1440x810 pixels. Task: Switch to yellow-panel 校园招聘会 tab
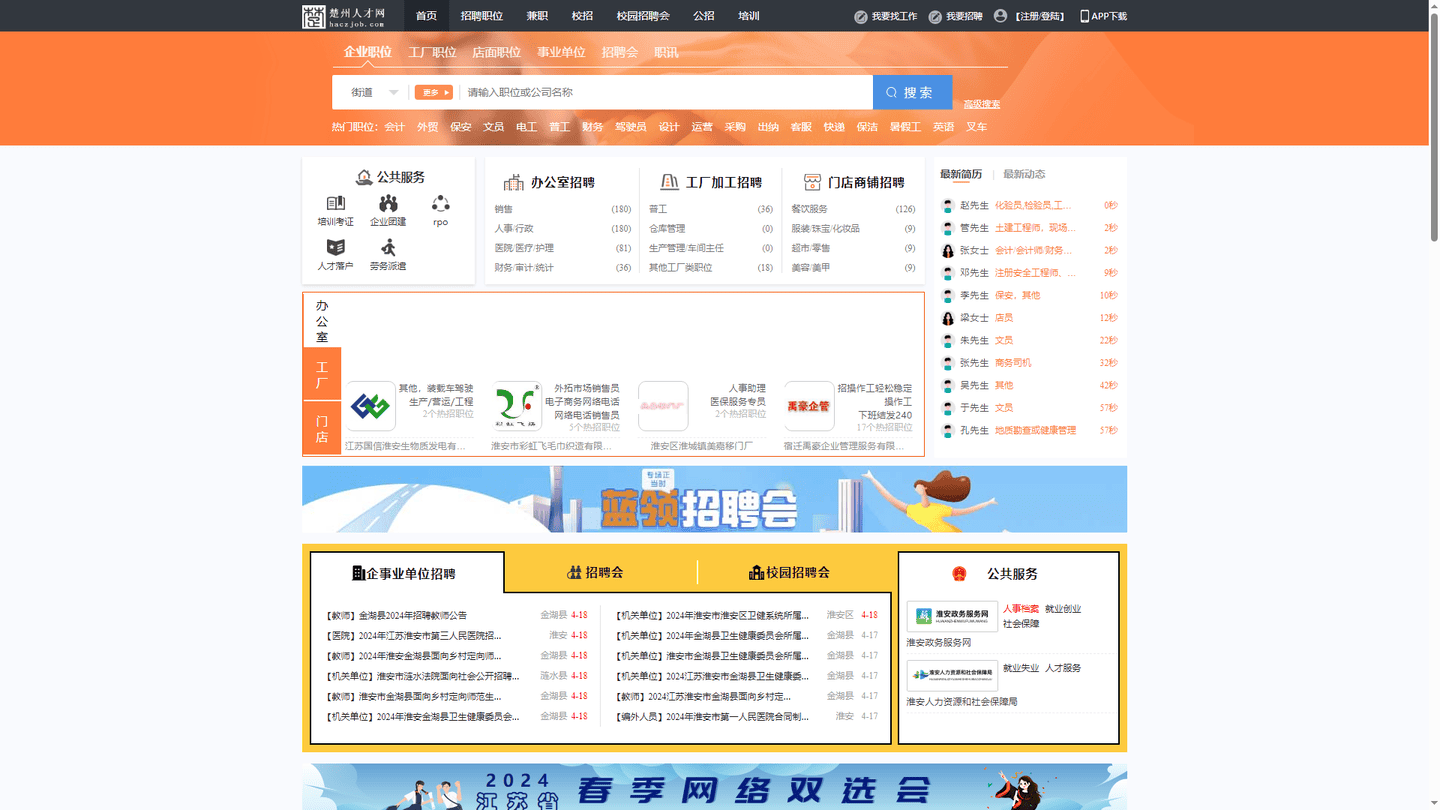(x=789, y=573)
